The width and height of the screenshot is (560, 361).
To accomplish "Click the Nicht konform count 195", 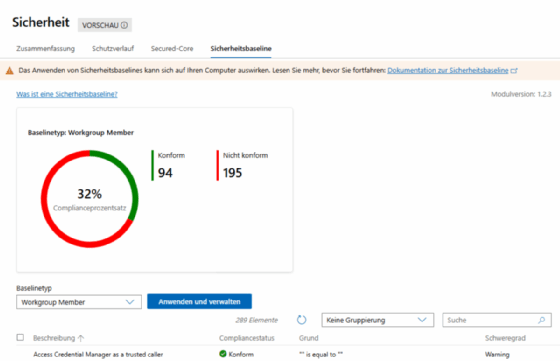I will 232,173.
